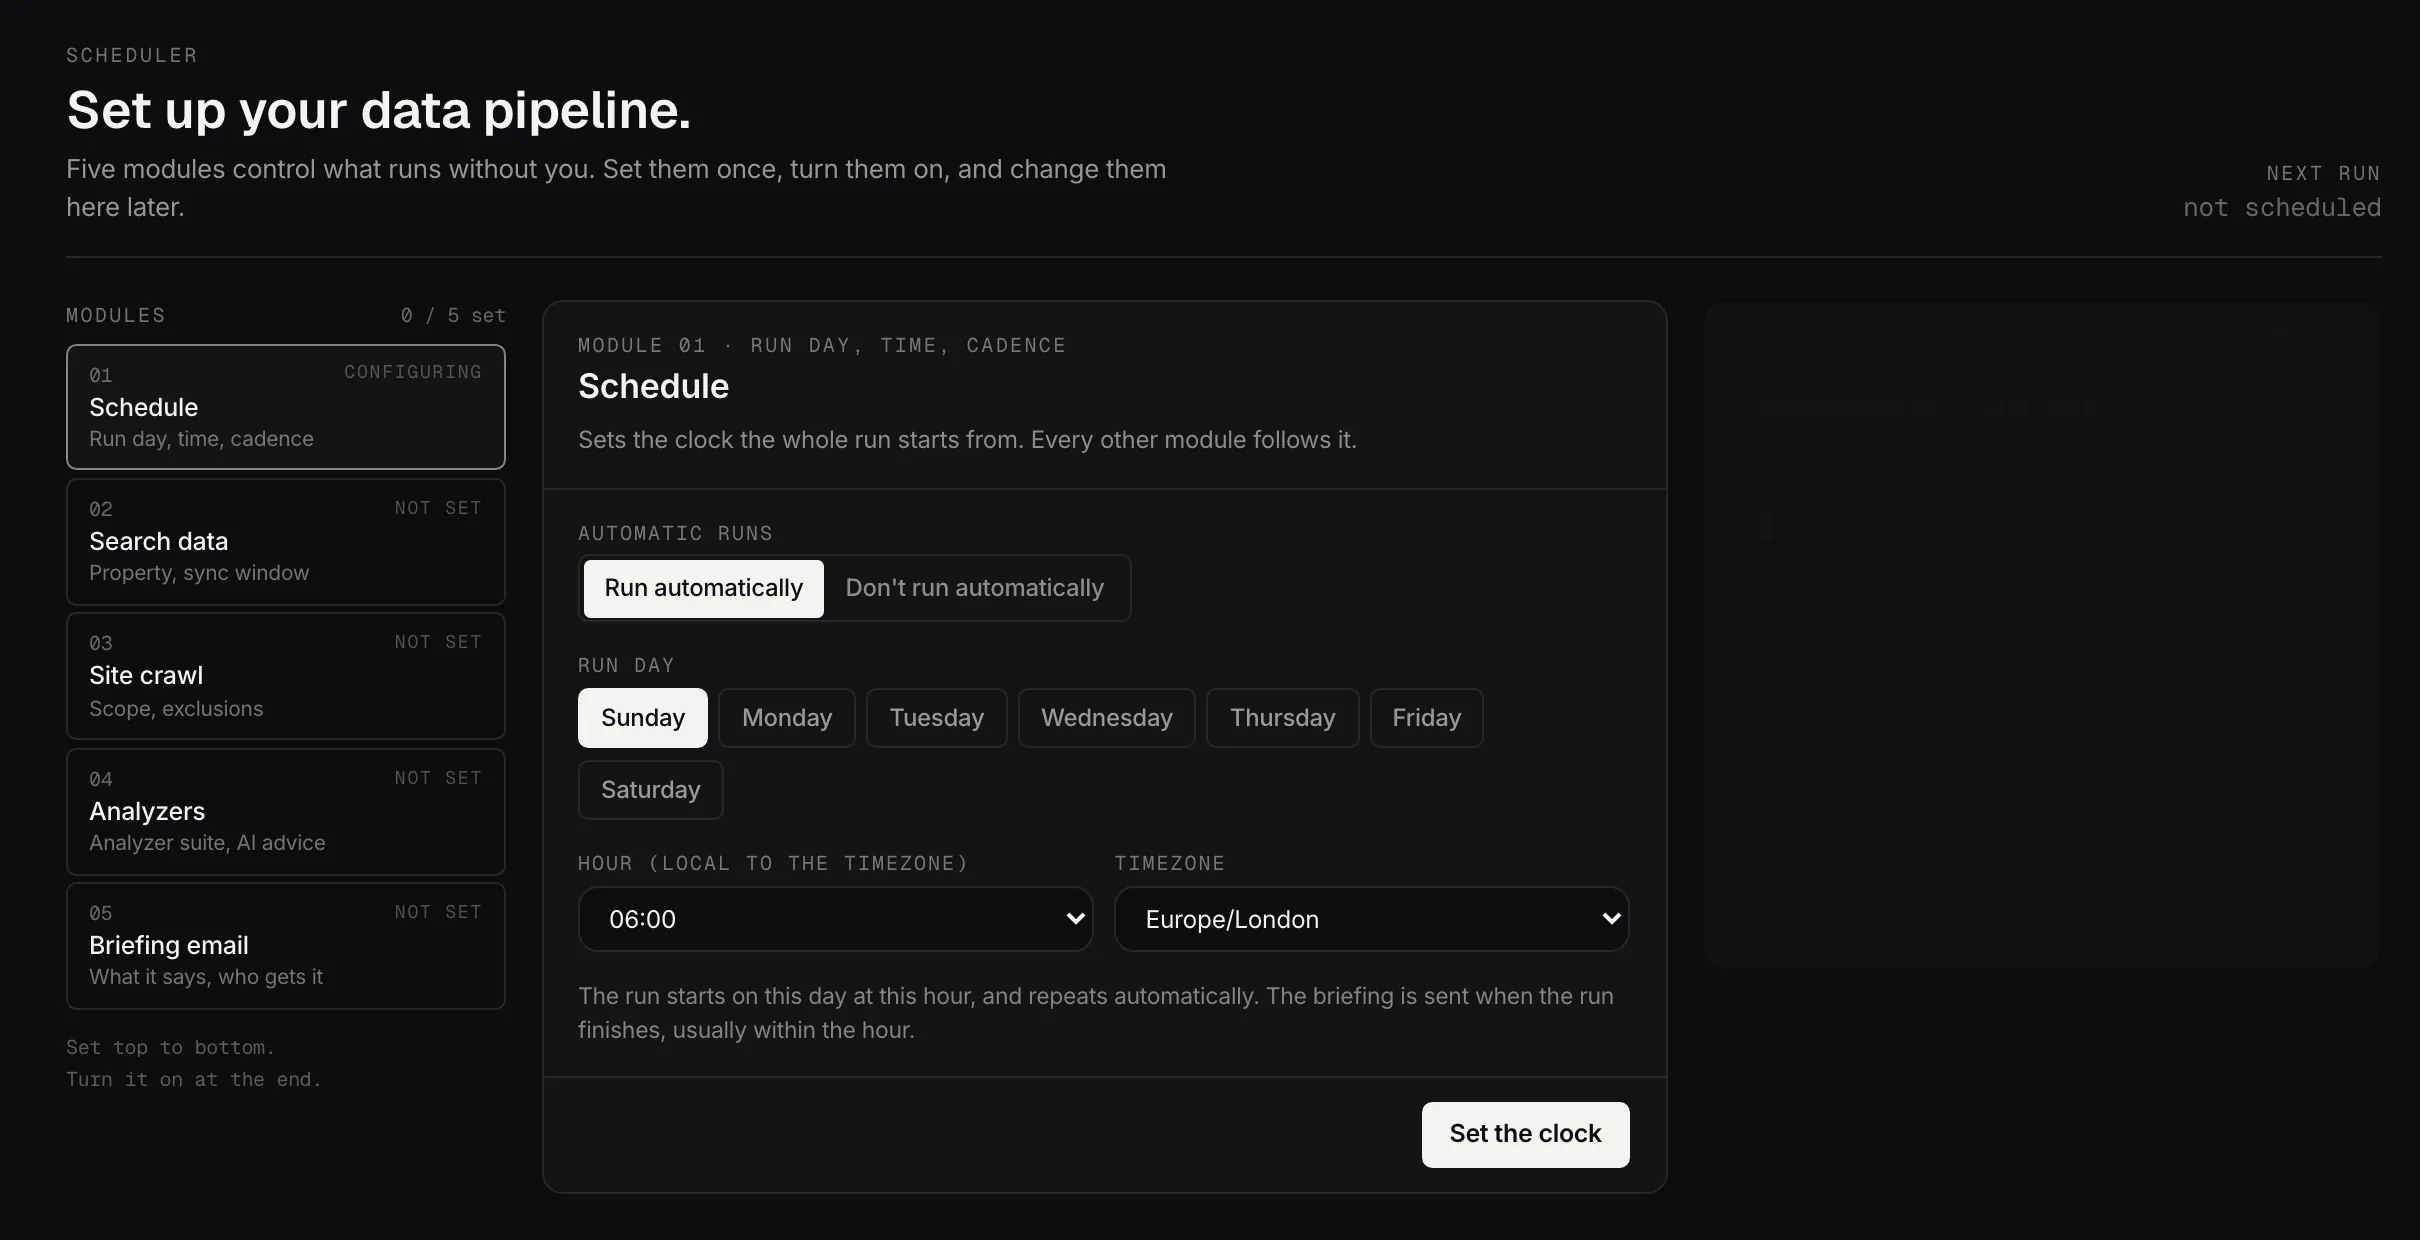Click the SCHEDULER page label
Screen dimensions: 2420x1240
click(x=132, y=55)
